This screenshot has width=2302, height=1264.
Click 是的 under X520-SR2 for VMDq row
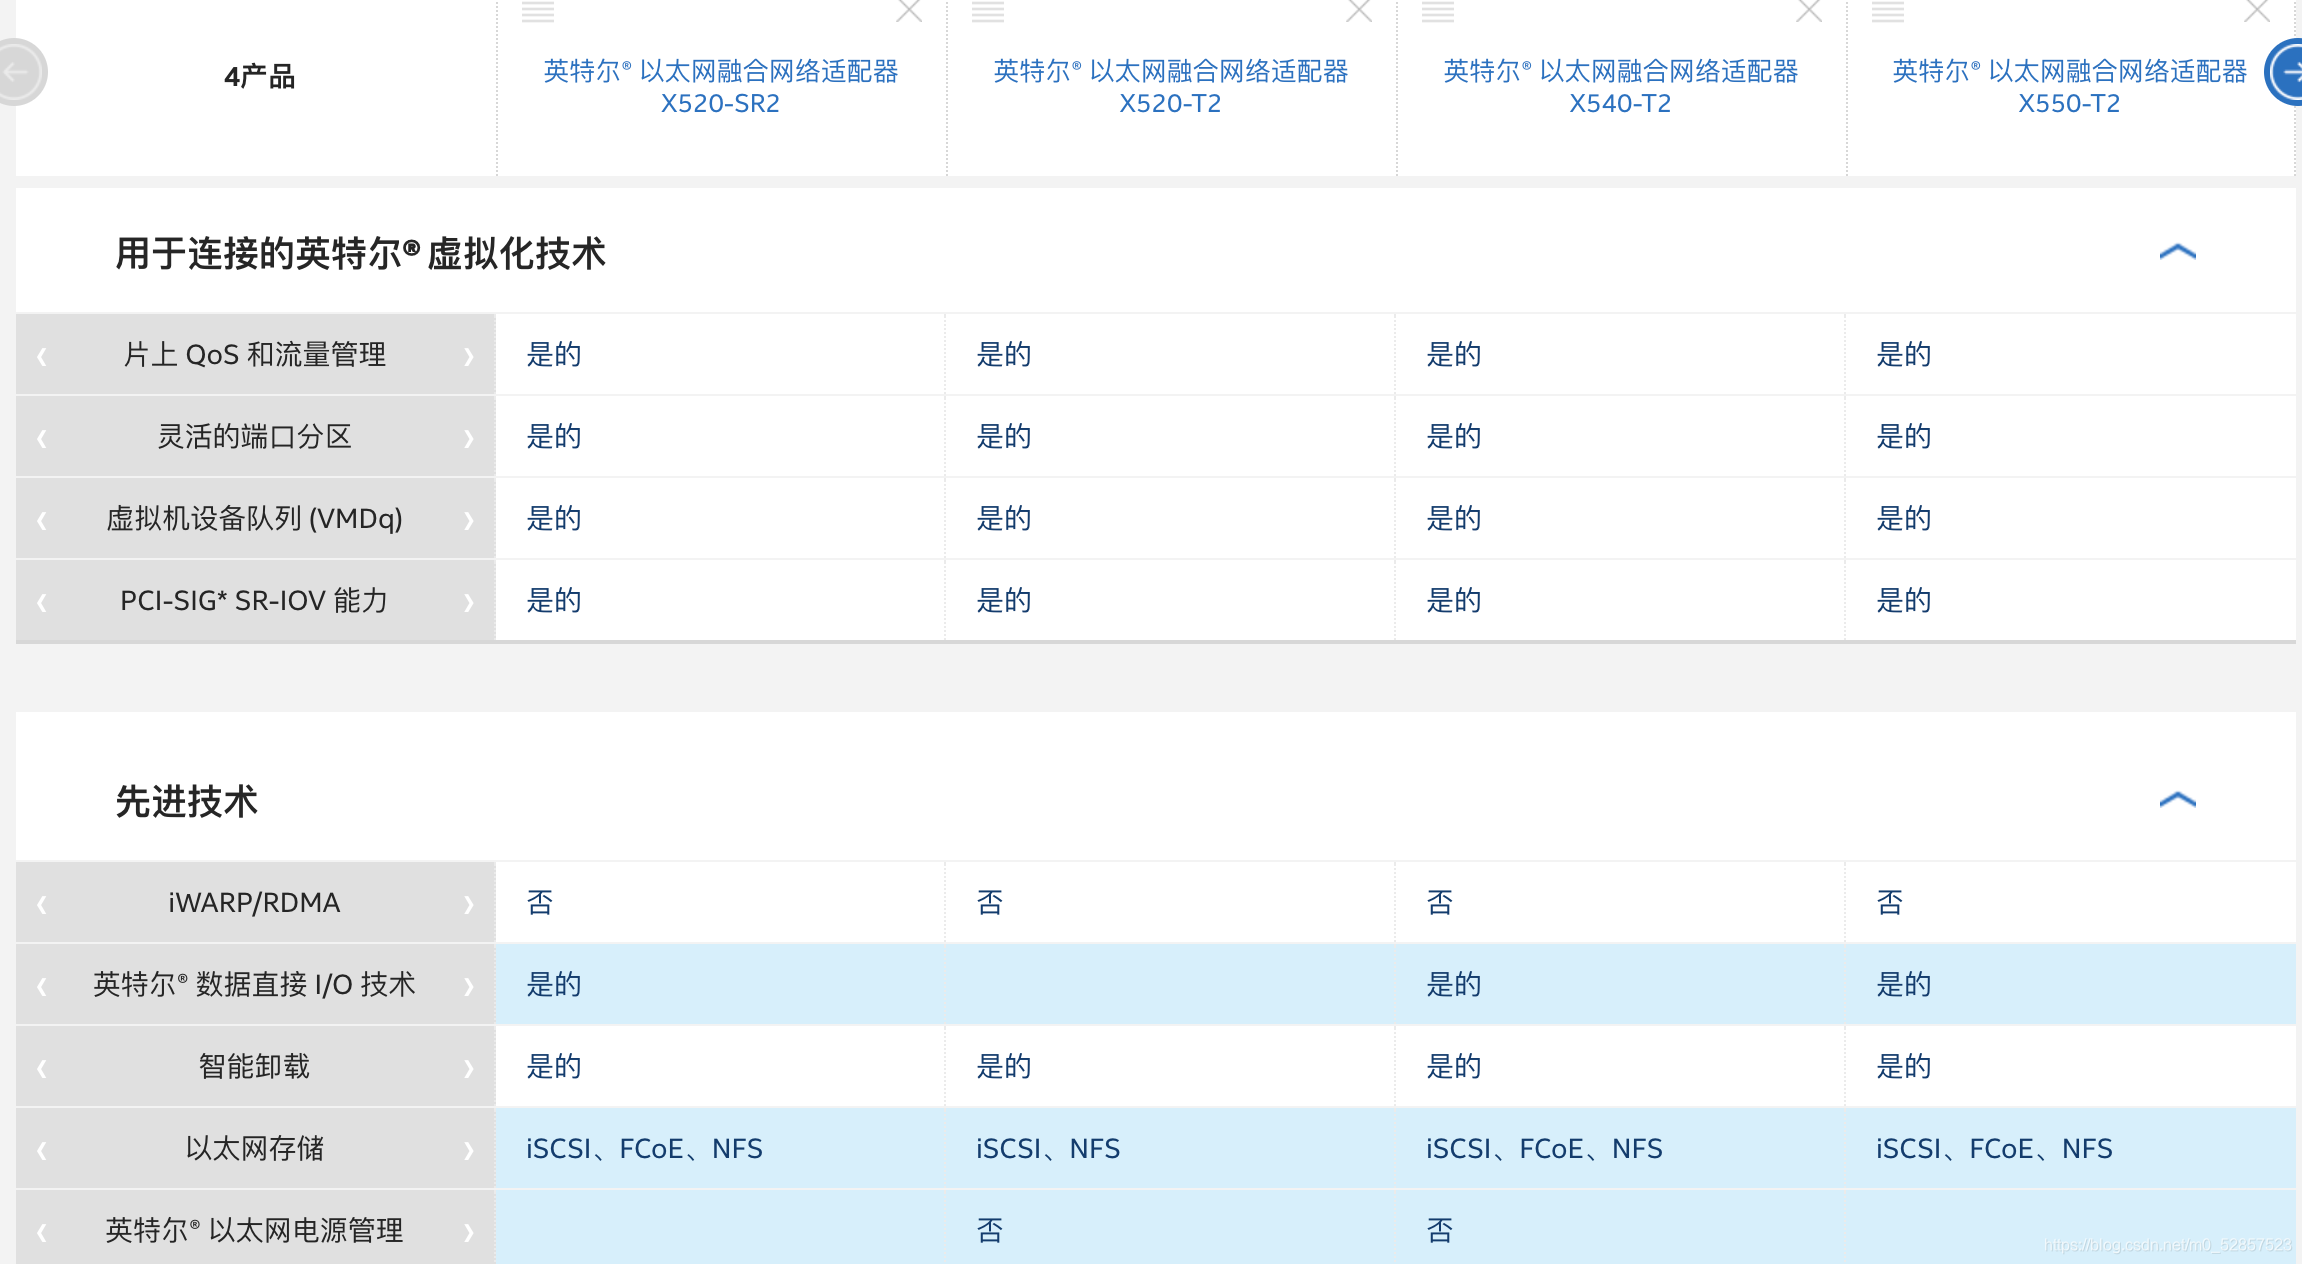click(x=554, y=518)
